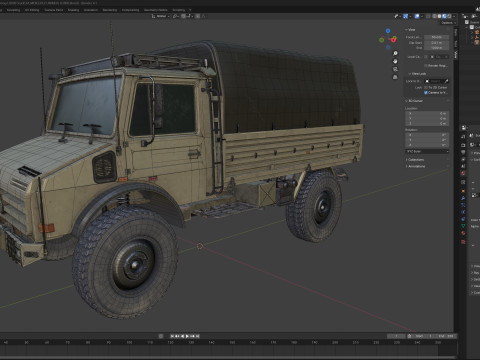
Task: Click the zoom magnifier viewport navigation icon
Action: click(x=395, y=53)
